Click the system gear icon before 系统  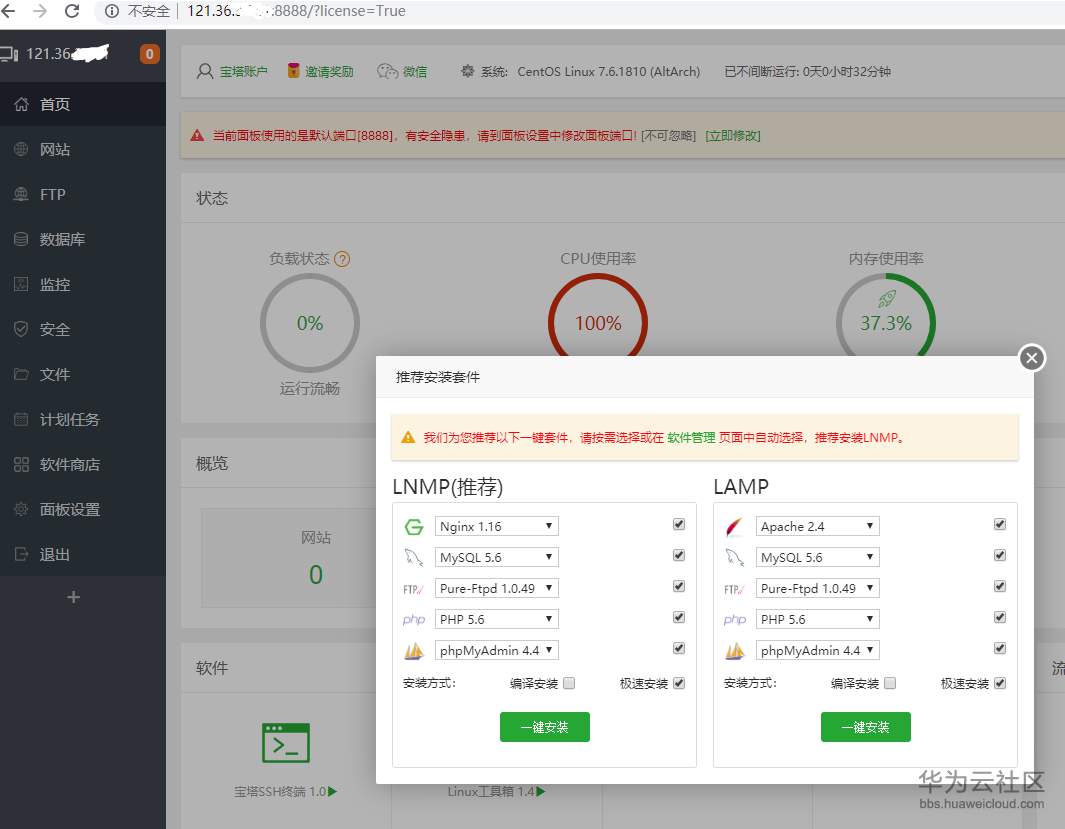click(x=467, y=71)
